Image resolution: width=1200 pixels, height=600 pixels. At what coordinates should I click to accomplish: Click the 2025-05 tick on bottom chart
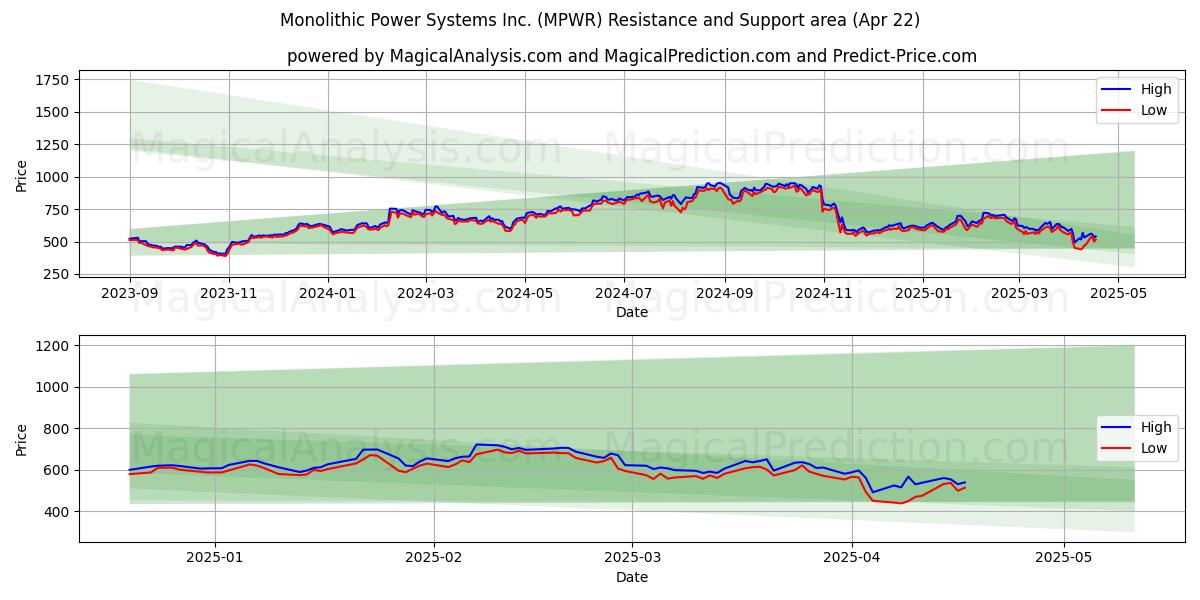1065,560
